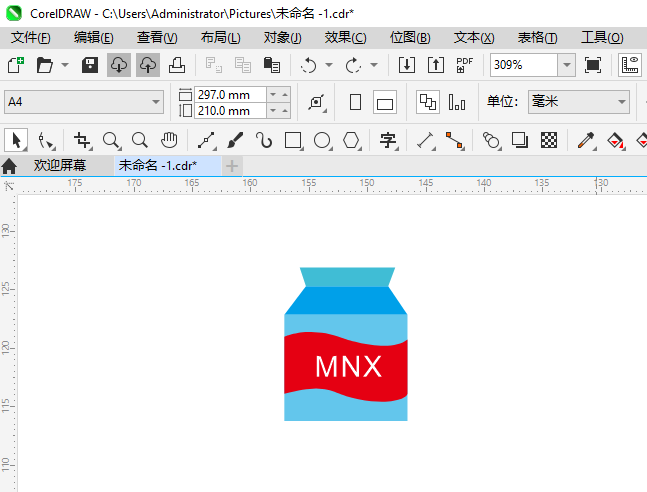Select the Interactive Fill bucket tool

click(616, 141)
